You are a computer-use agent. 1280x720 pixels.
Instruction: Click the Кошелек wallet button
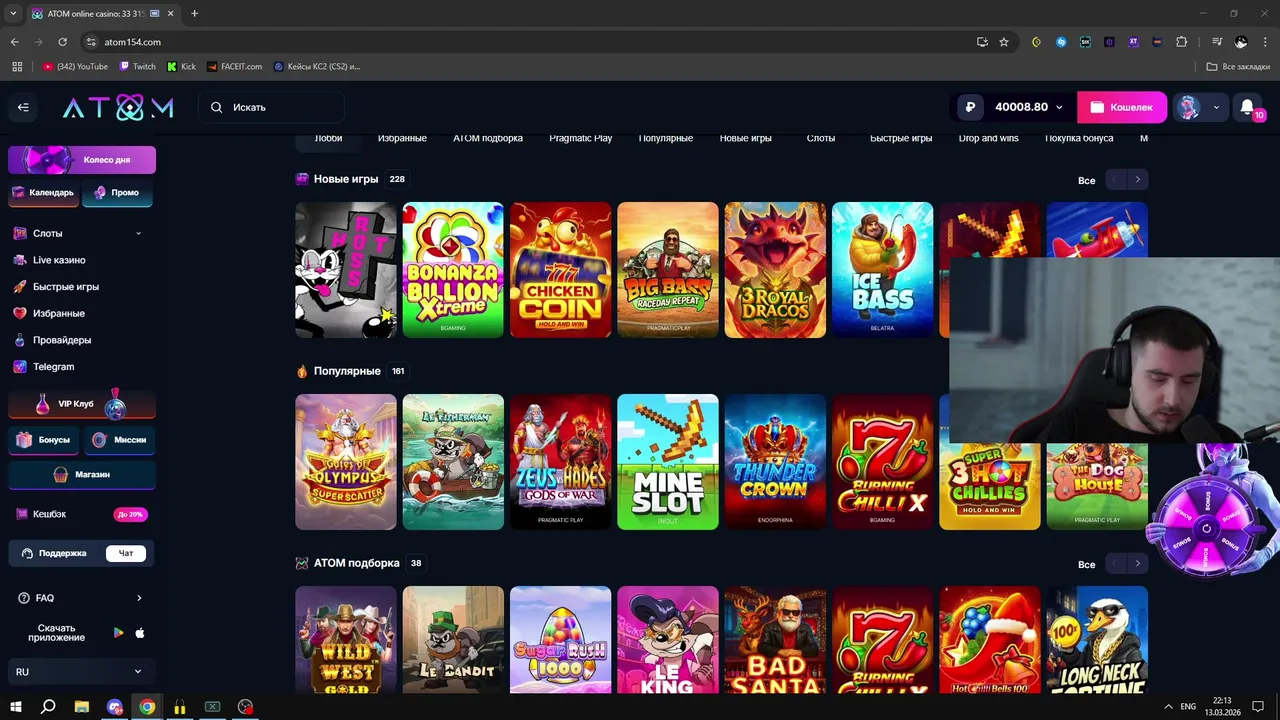(1121, 107)
